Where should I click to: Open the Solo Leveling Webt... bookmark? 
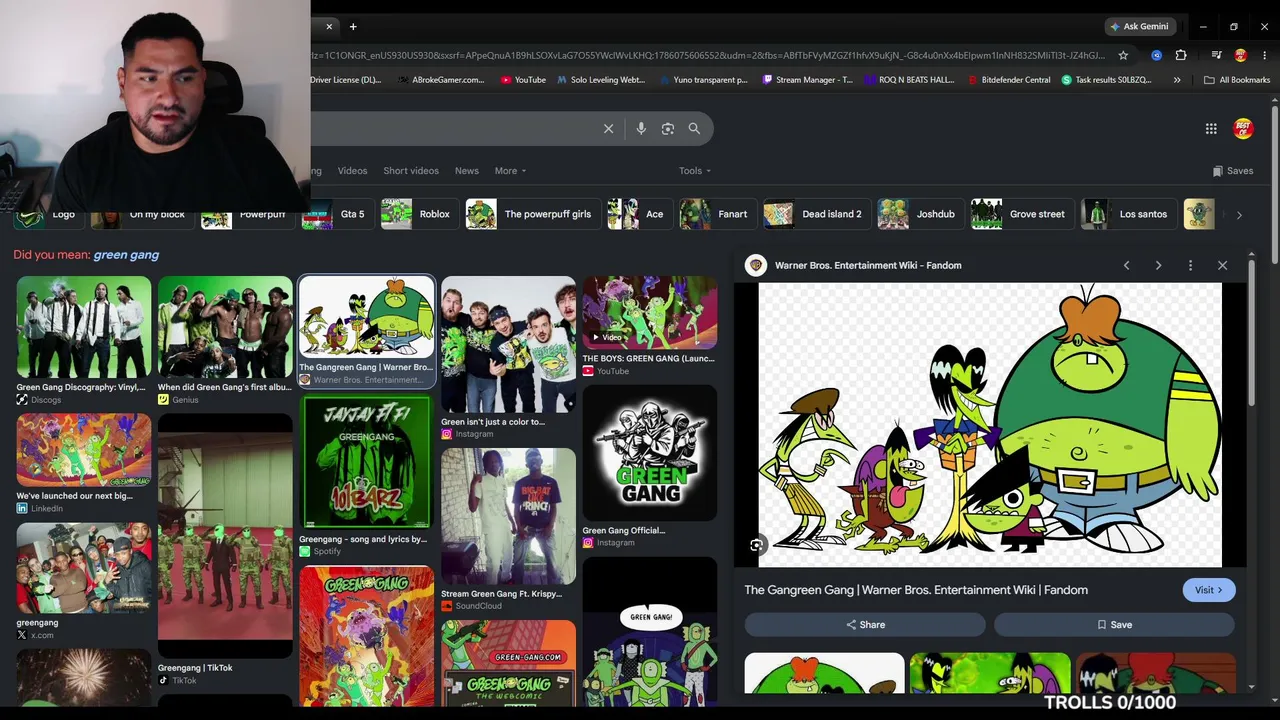tap(601, 80)
